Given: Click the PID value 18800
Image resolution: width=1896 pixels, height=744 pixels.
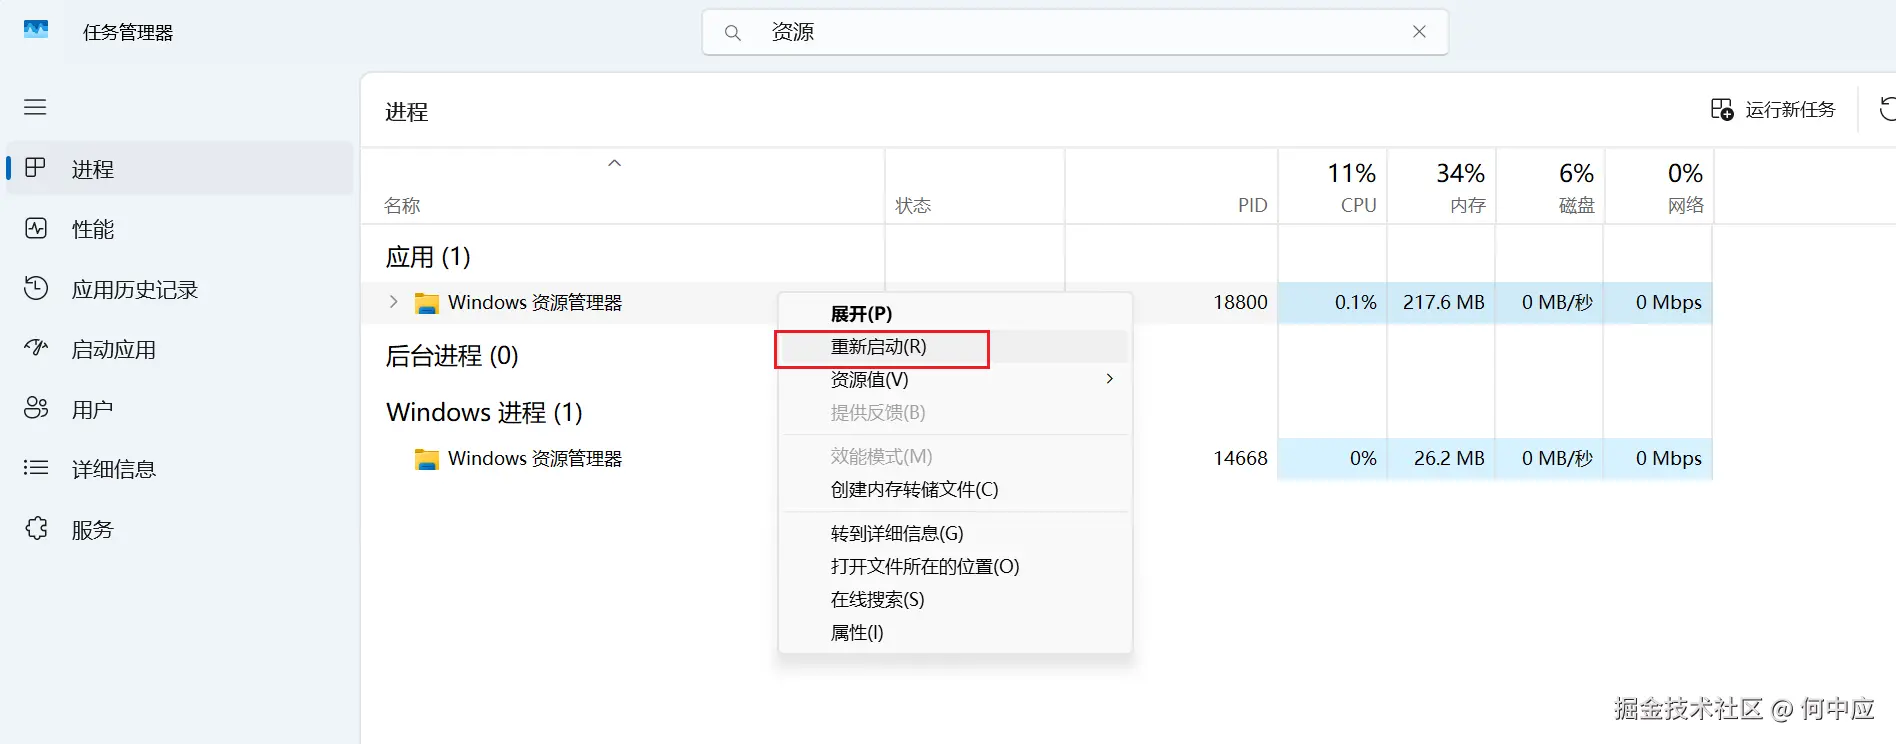Looking at the screenshot, I should [1240, 302].
